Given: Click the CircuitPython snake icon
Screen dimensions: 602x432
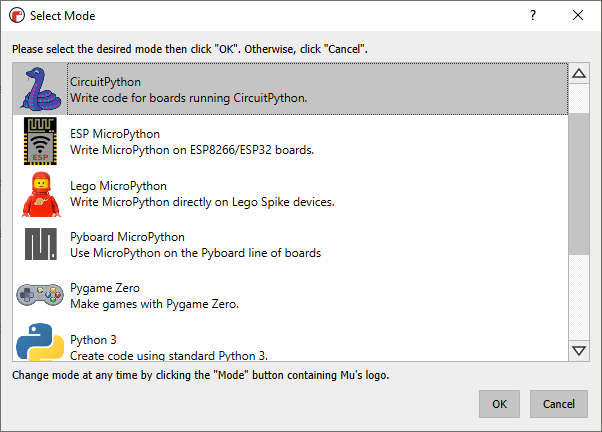Looking at the screenshot, I should pyautogui.click(x=40, y=88).
